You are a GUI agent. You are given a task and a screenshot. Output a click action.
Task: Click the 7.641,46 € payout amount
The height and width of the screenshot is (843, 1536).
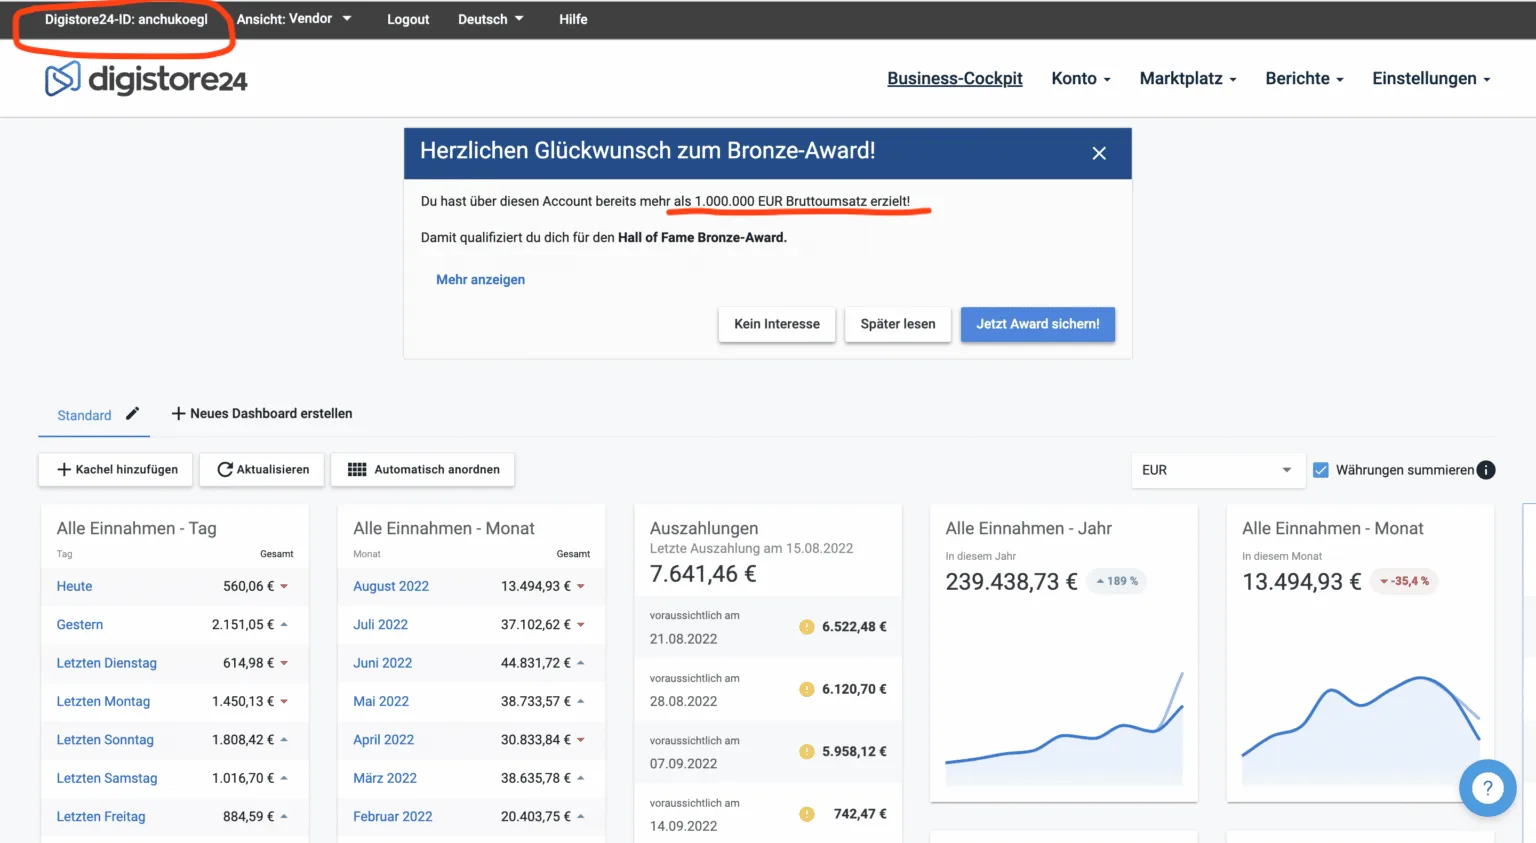pyautogui.click(x=703, y=574)
